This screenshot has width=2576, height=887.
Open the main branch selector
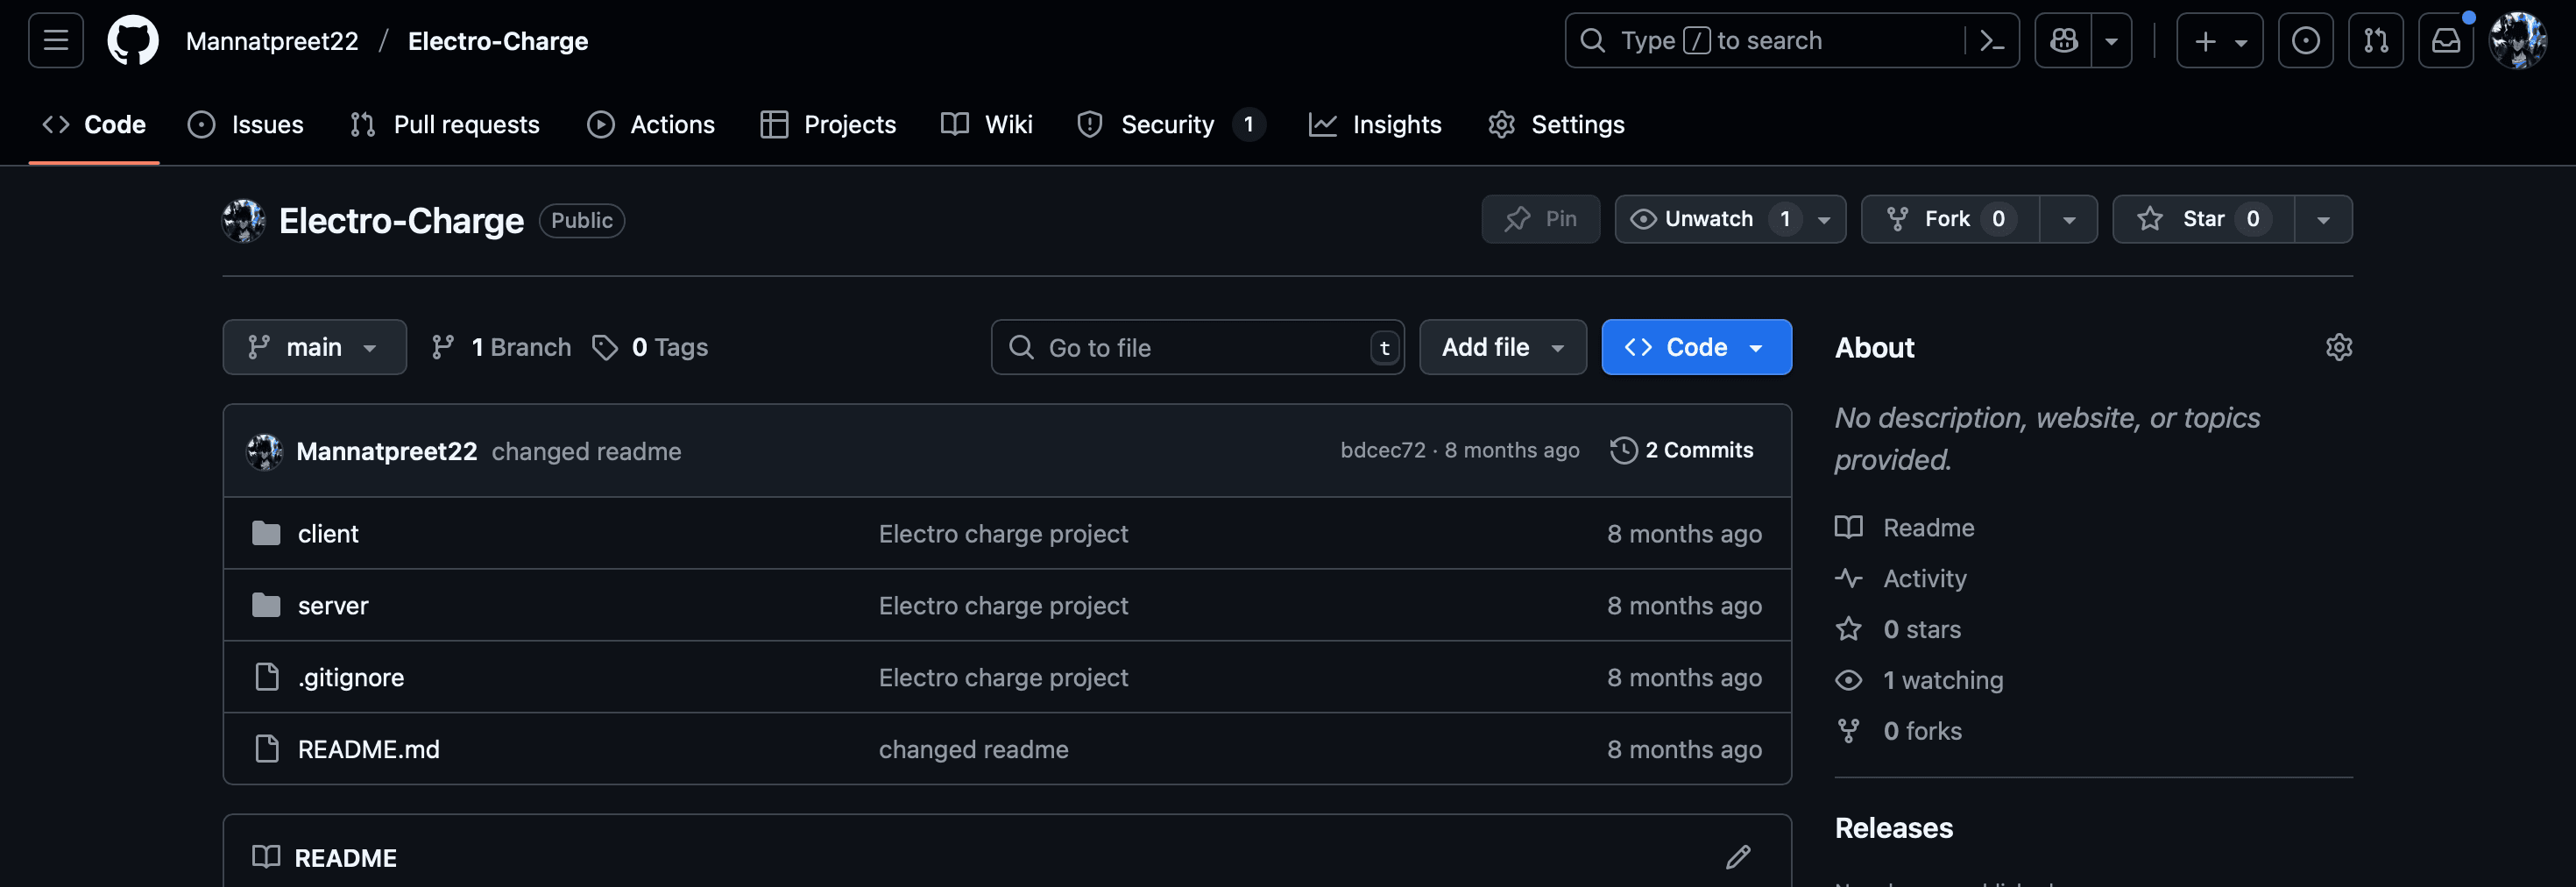pos(314,347)
